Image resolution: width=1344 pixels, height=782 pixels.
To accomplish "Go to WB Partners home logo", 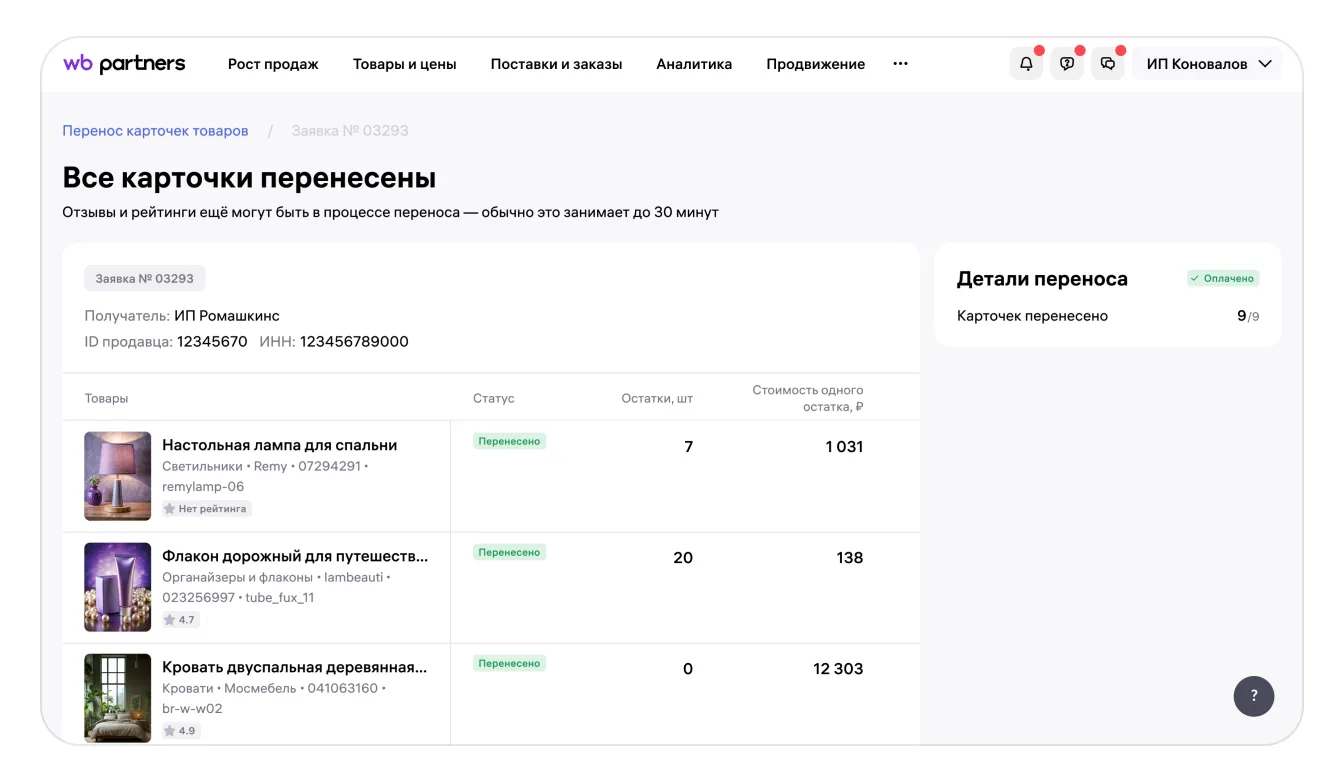I will [x=124, y=64].
